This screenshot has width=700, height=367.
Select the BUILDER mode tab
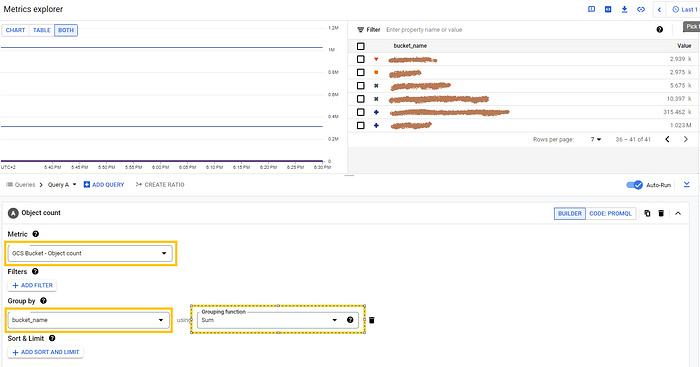570,213
